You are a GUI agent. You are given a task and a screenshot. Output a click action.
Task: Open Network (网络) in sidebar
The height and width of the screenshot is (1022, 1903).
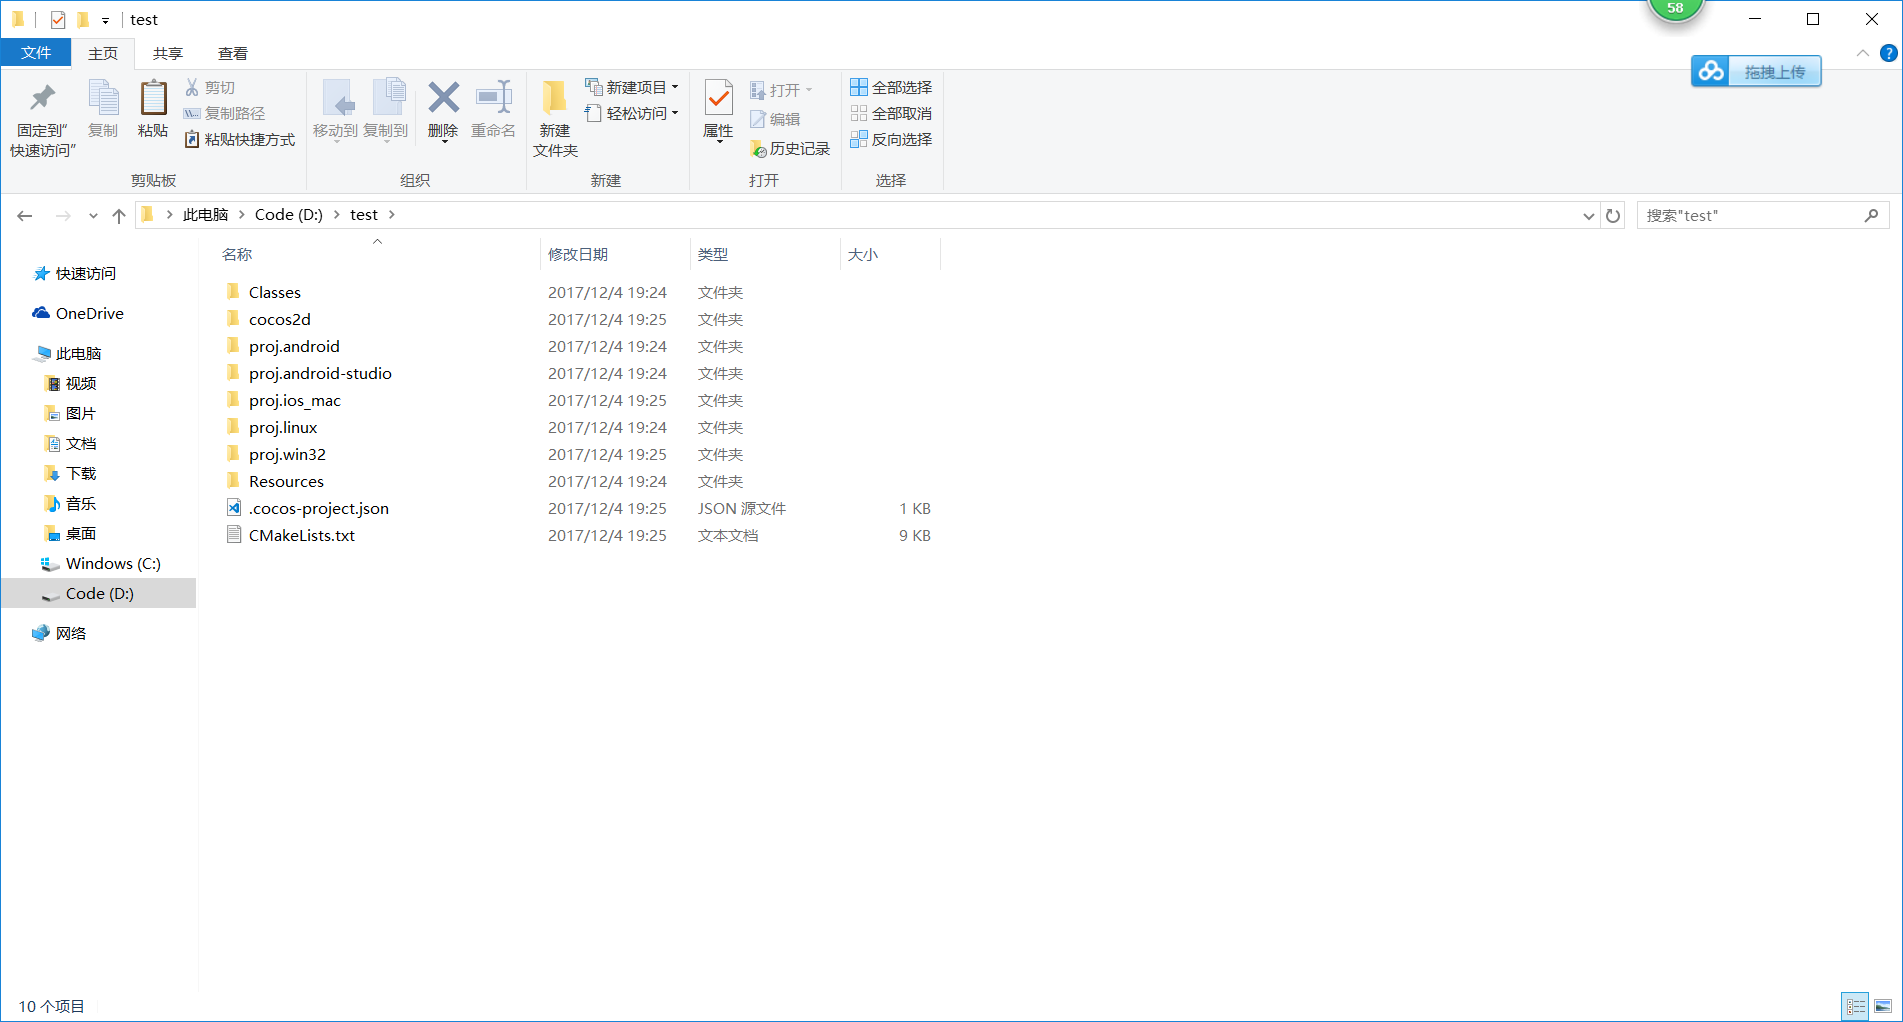point(70,633)
